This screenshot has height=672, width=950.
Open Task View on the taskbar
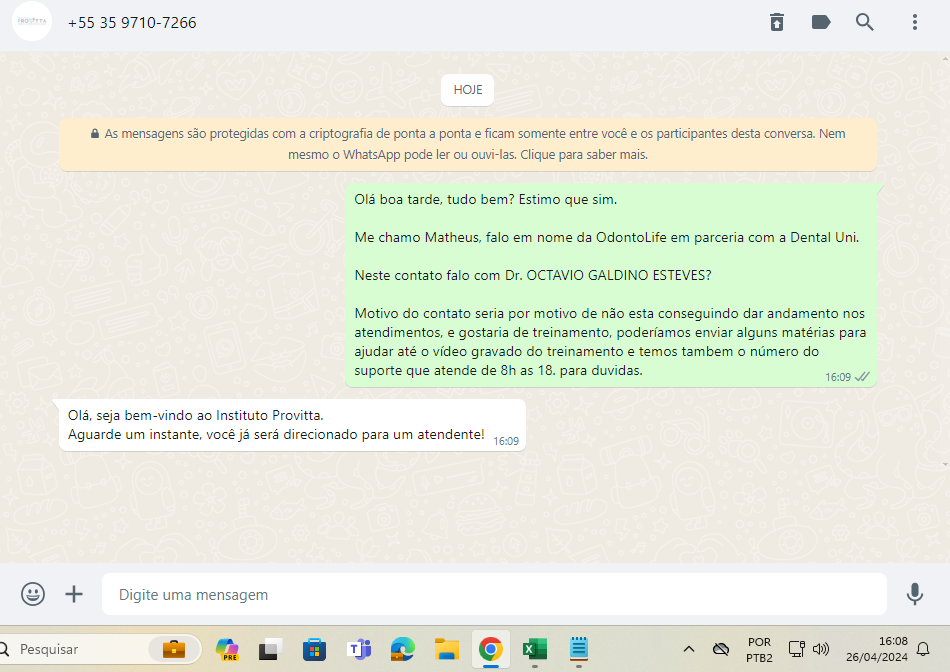[270, 650]
